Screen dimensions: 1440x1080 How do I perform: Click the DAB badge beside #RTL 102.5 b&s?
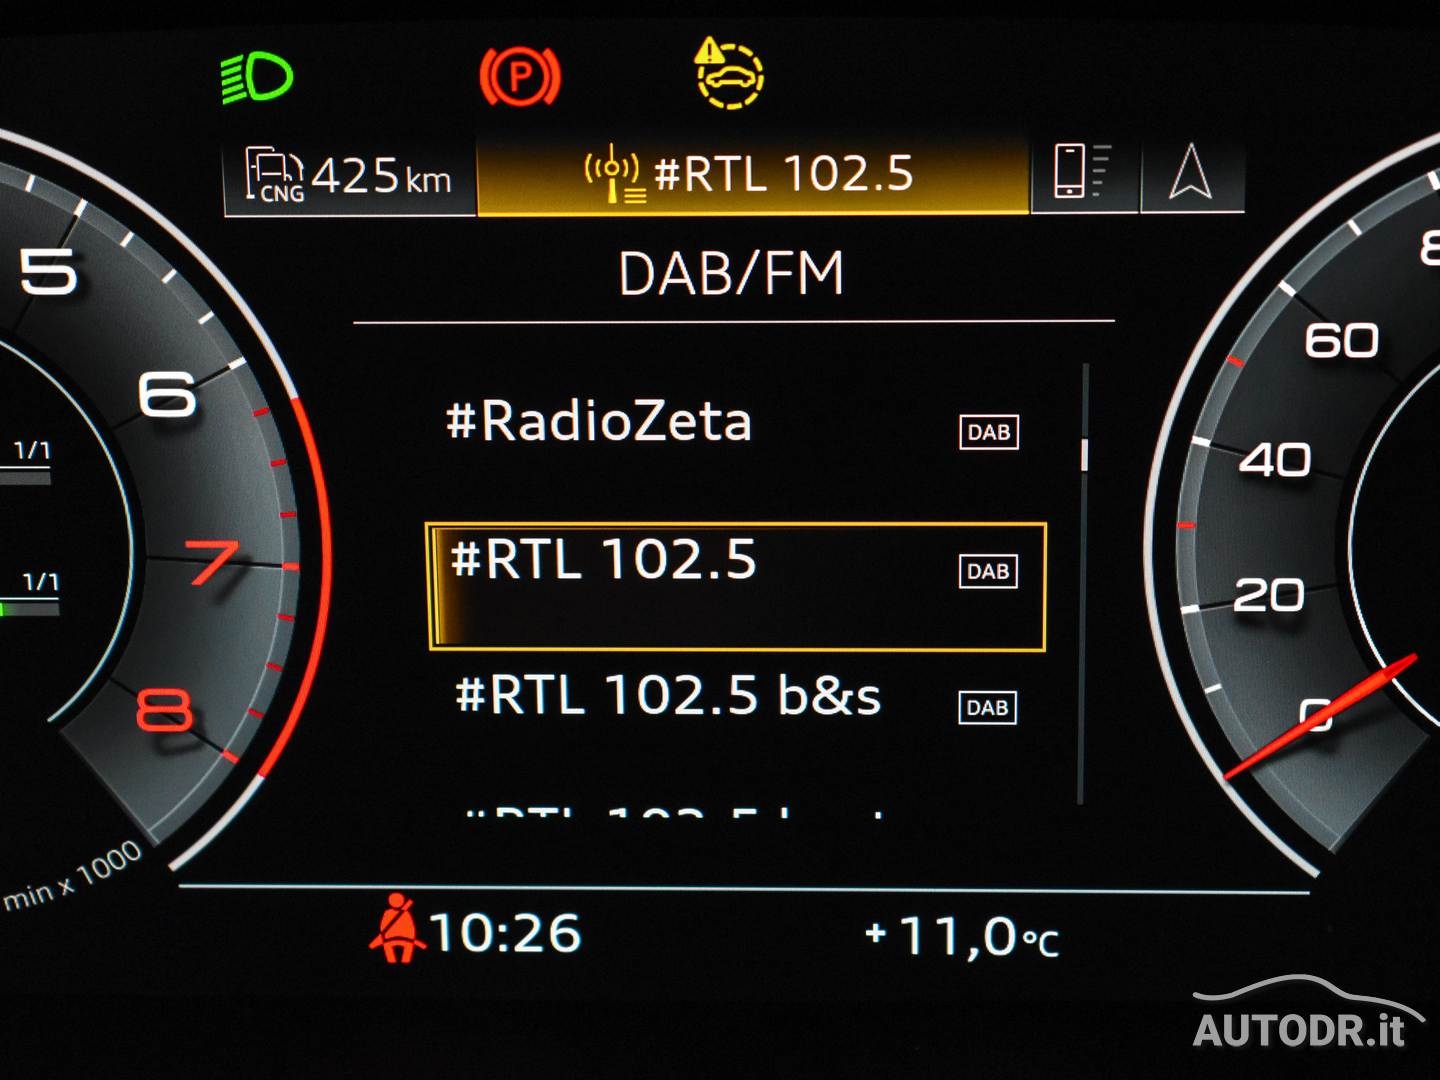987,708
